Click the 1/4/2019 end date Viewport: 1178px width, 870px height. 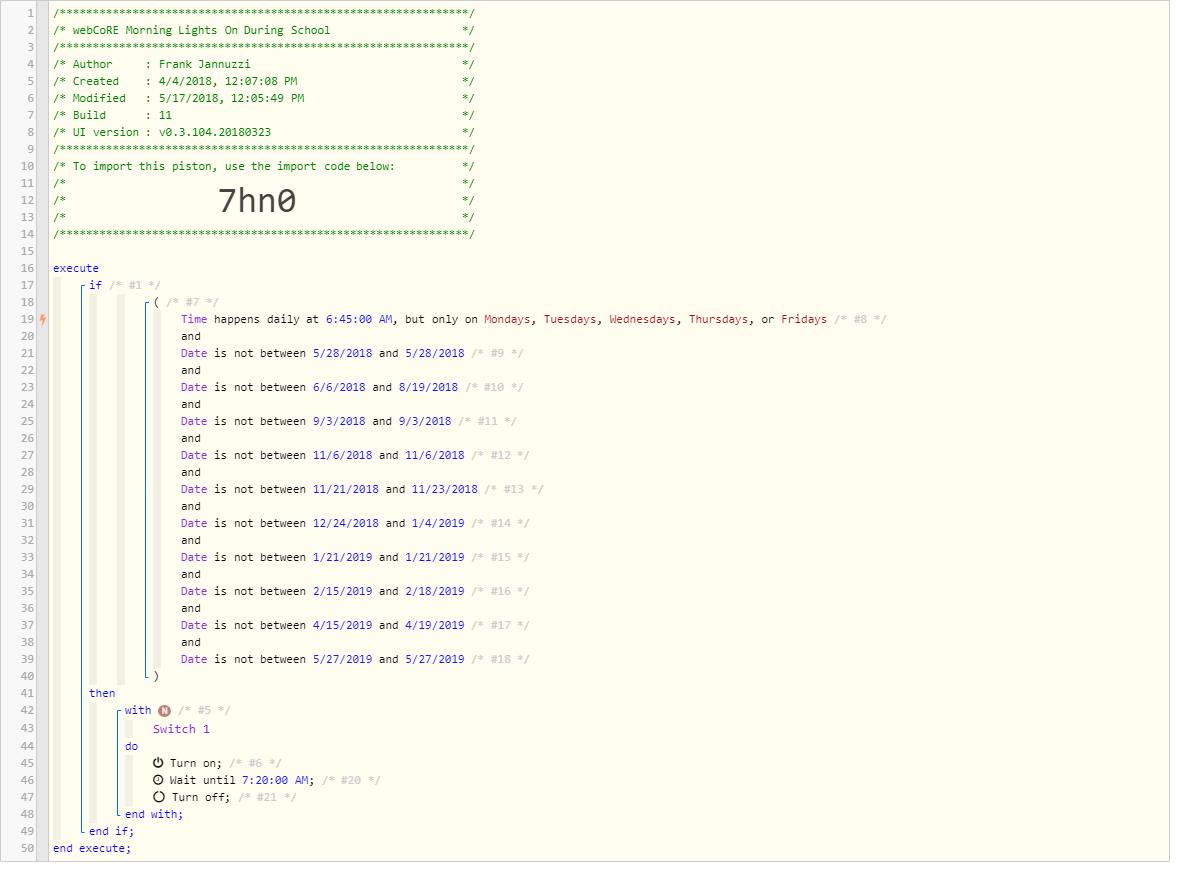(438, 524)
